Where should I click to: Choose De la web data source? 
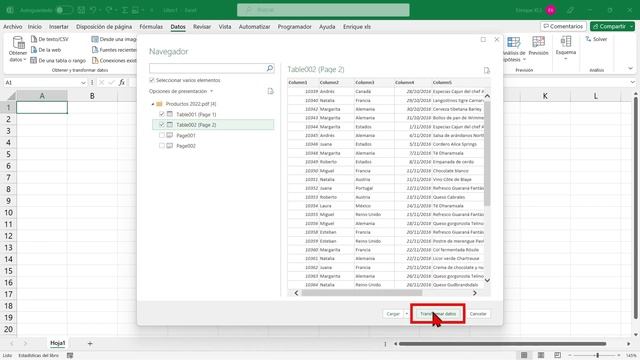pos(46,50)
